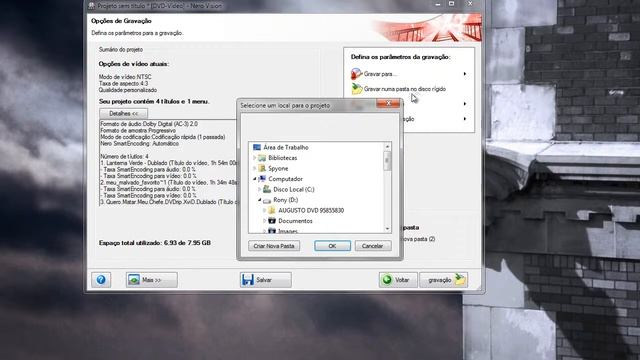This screenshot has width=640, height=360.
Task: Click the scroll down arrow in folder tree
Action: coord(387,229)
